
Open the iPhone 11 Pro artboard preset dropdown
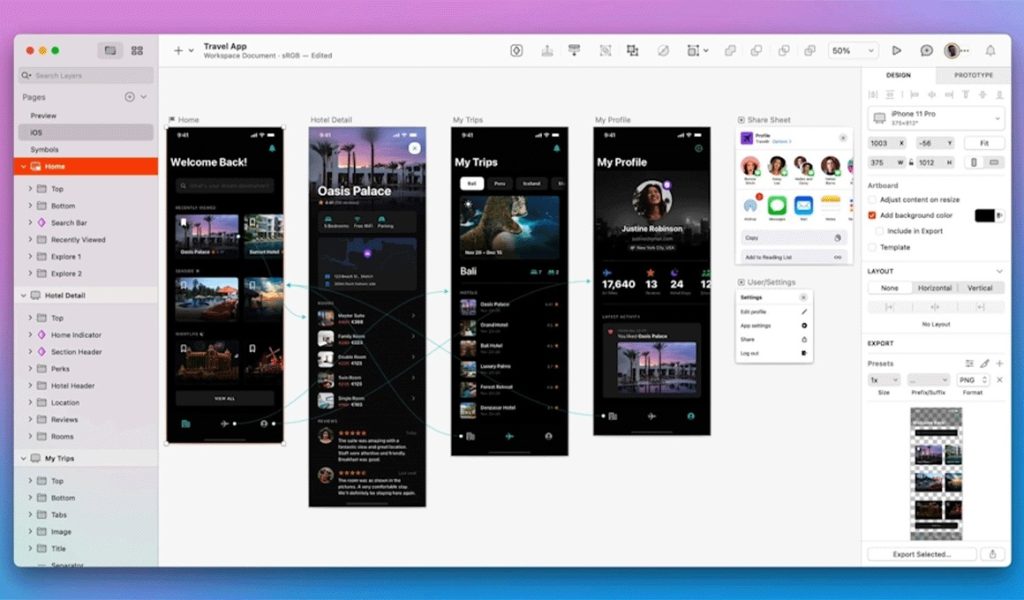pos(936,118)
